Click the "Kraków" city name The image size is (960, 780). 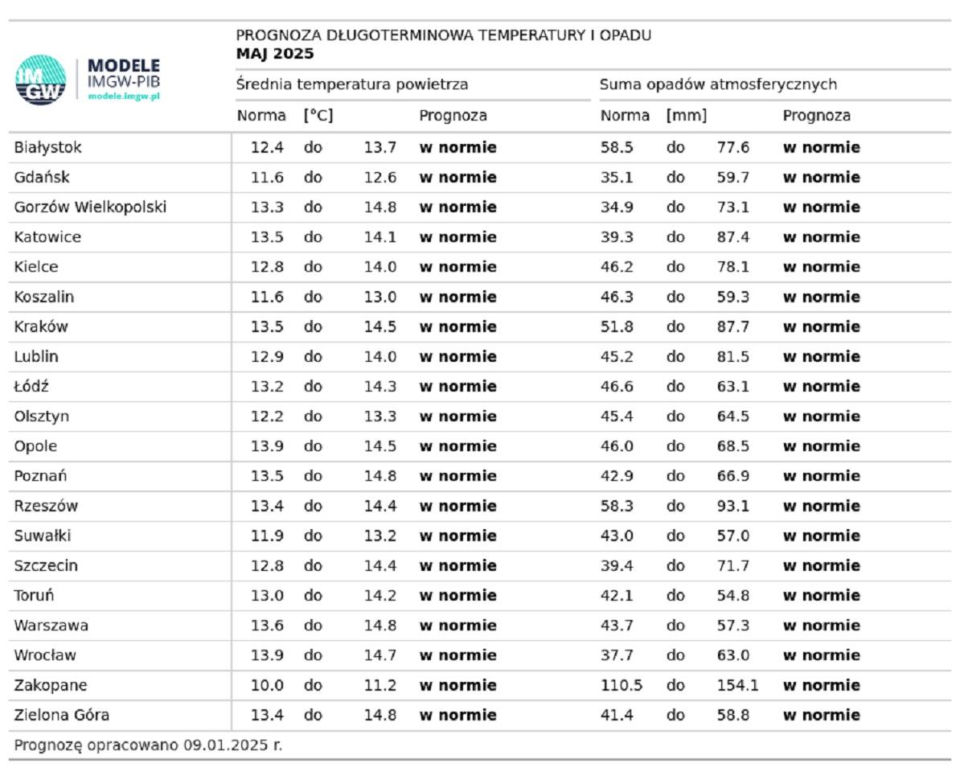point(41,327)
